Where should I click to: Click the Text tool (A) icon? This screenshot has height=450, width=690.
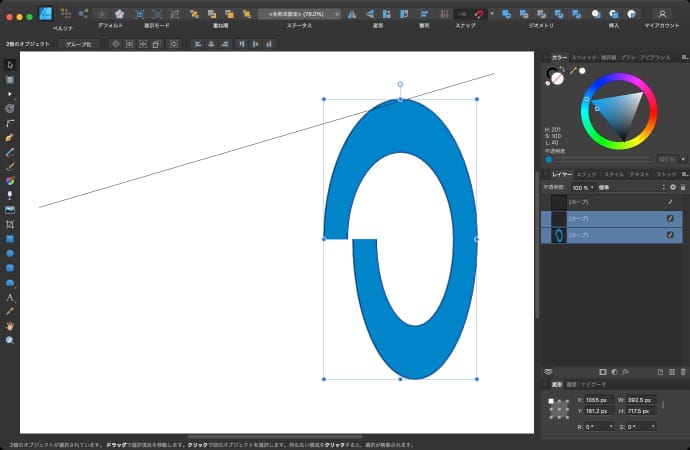pos(10,297)
